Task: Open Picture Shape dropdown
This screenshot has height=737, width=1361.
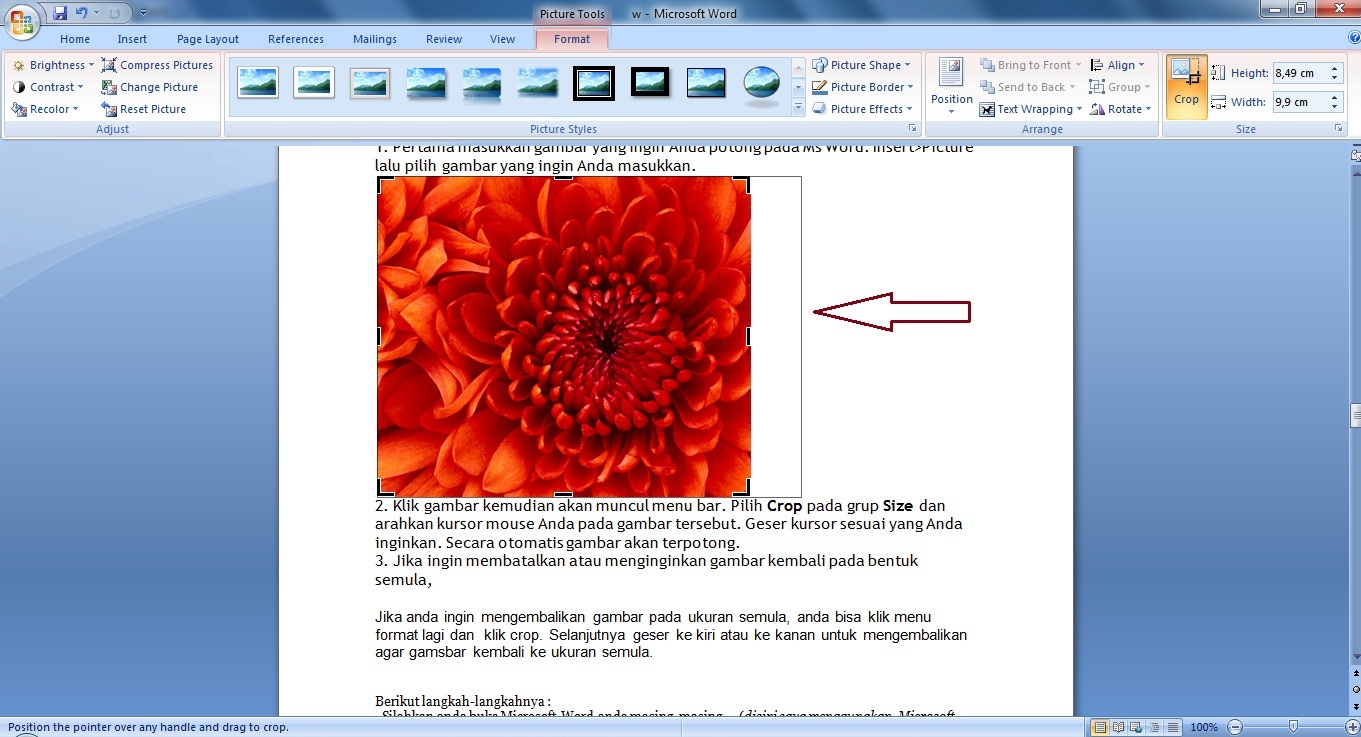Action: [x=861, y=65]
